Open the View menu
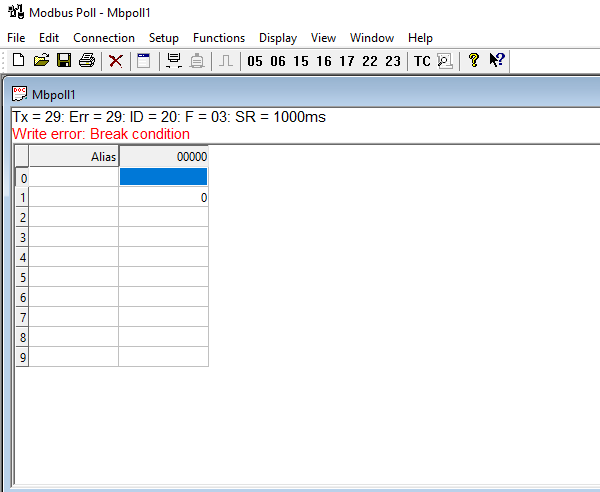 pos(323,38)
